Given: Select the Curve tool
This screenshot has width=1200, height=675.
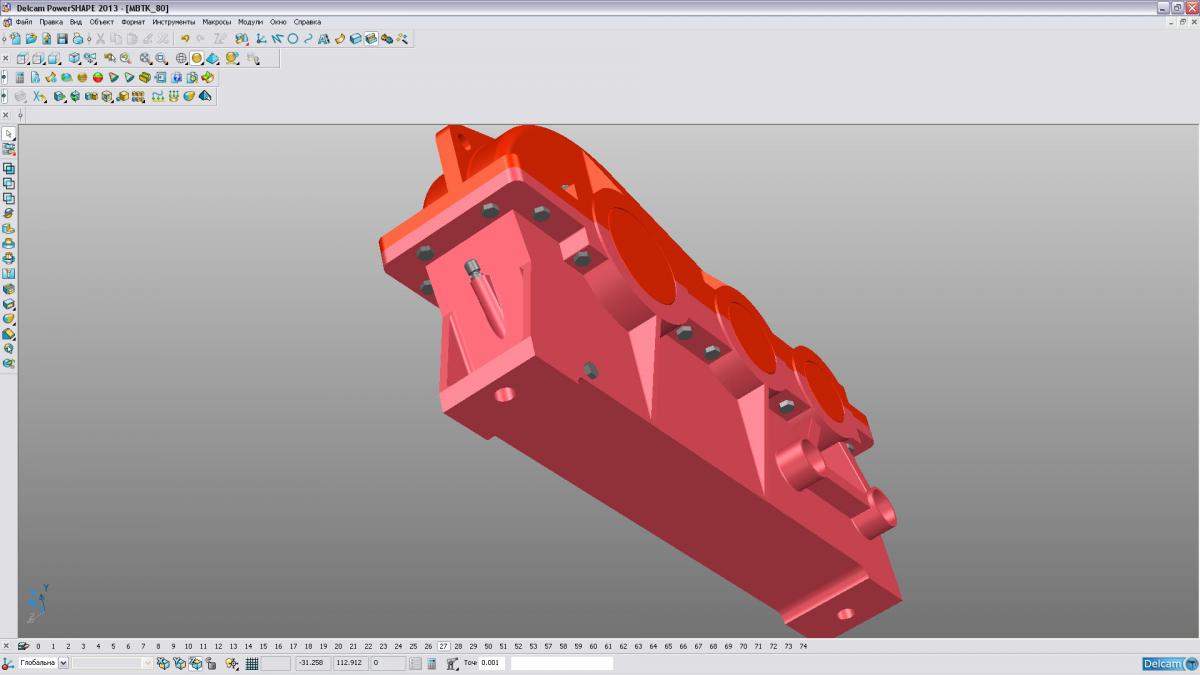Looking at the screenshot, I should point(308,38).
